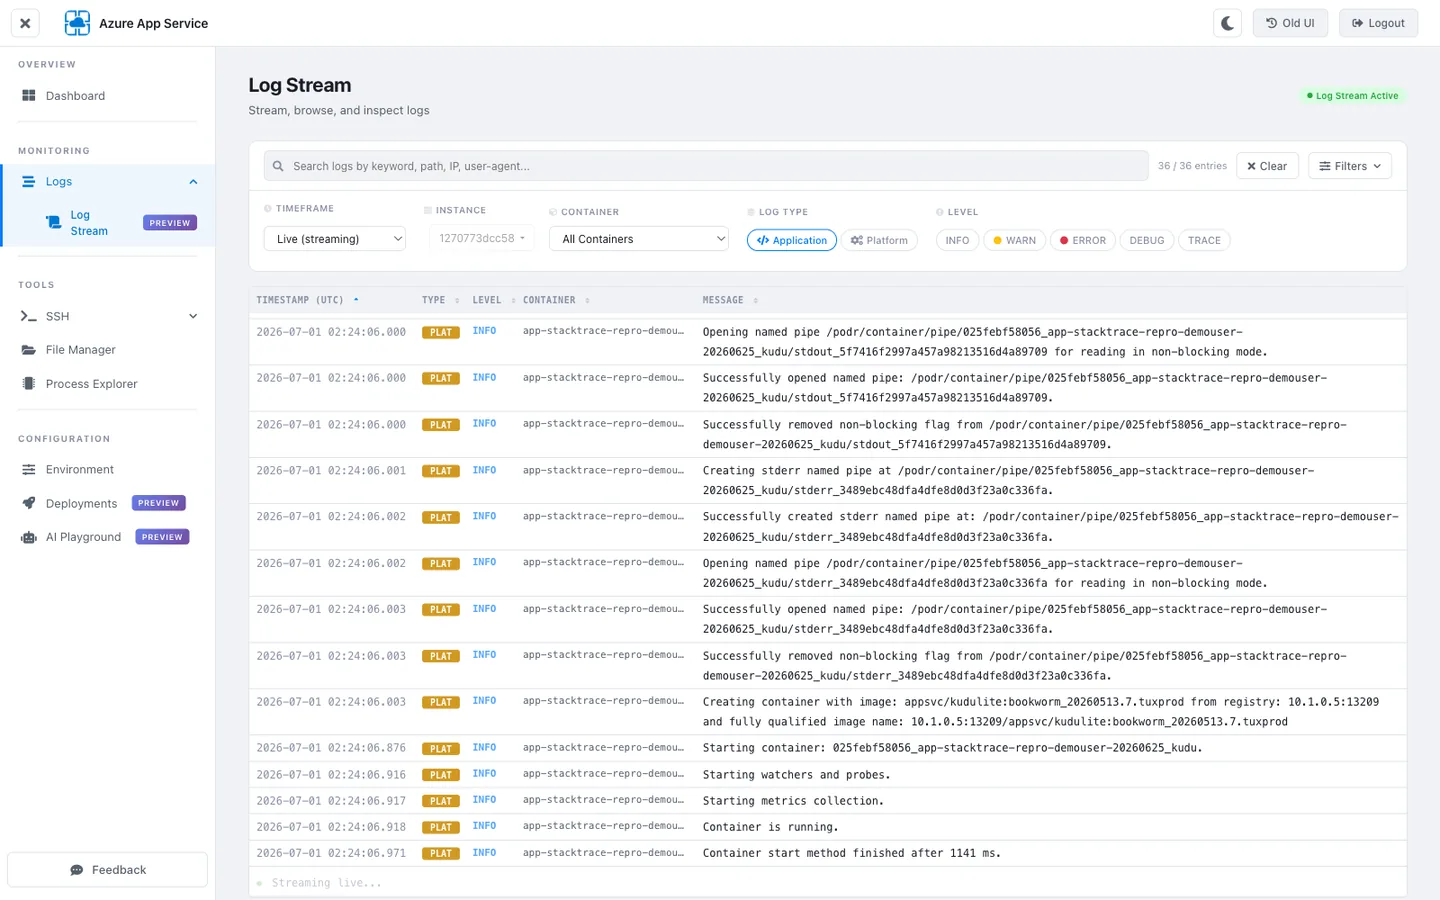Viewport: 1440px width, 900px height.
Task: Select the 'Starting metrics collection.' log message
Action: pyautogui.click(x=793, y=801)
